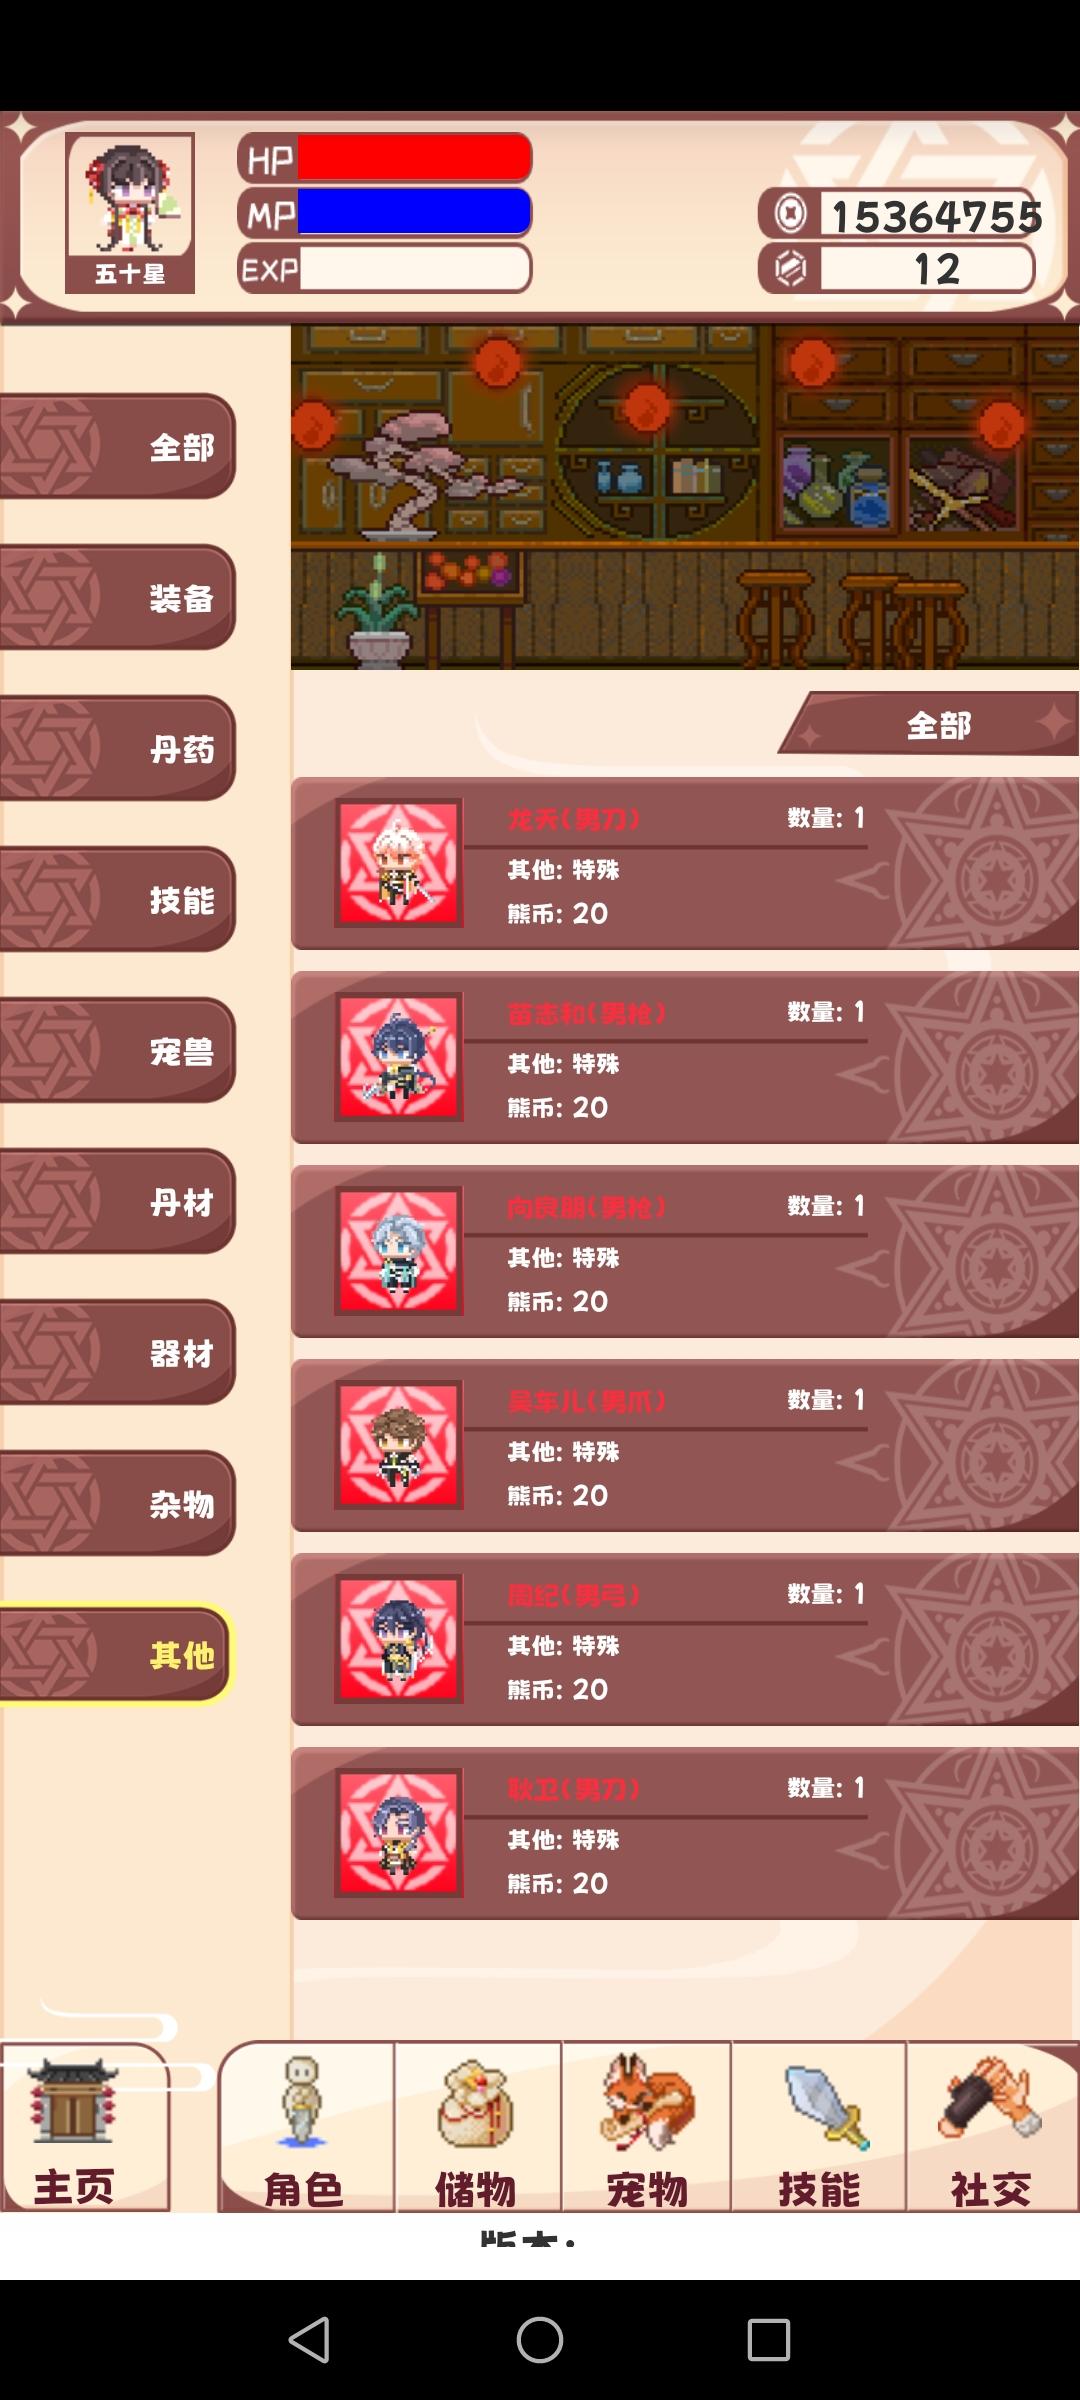Switch to the 宠兽 category
1080x2400 pixels.
[117, 1050]
